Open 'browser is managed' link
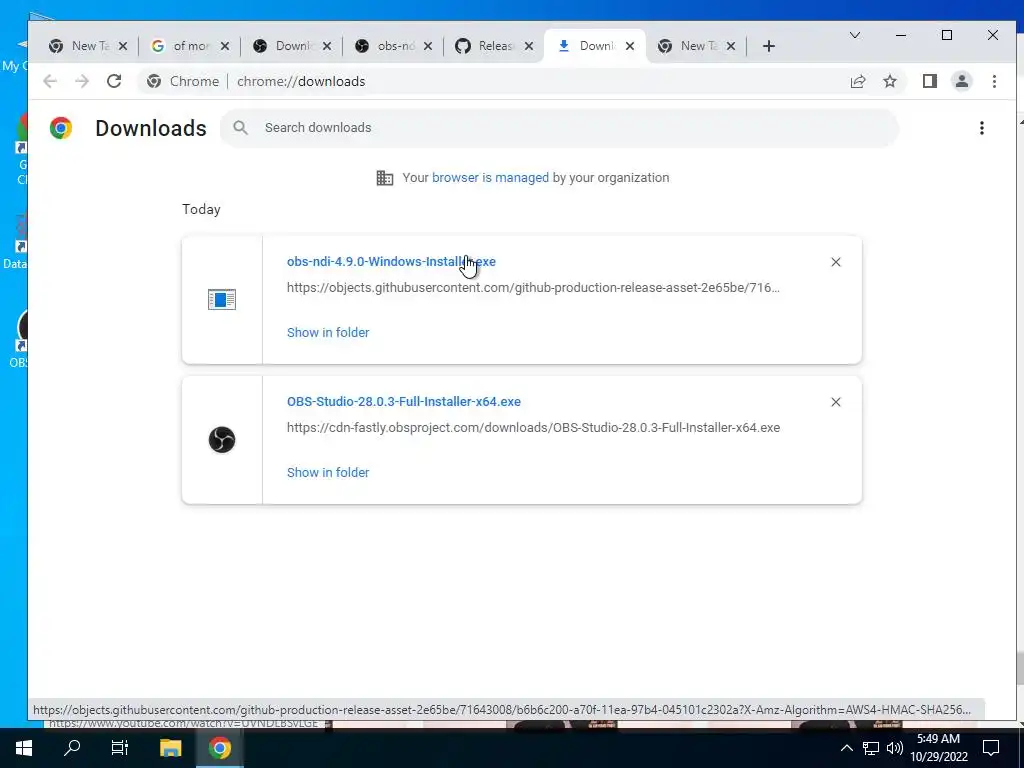This screenshot has height=768, width=1024. pyautogui.click(x=490, y=178)
